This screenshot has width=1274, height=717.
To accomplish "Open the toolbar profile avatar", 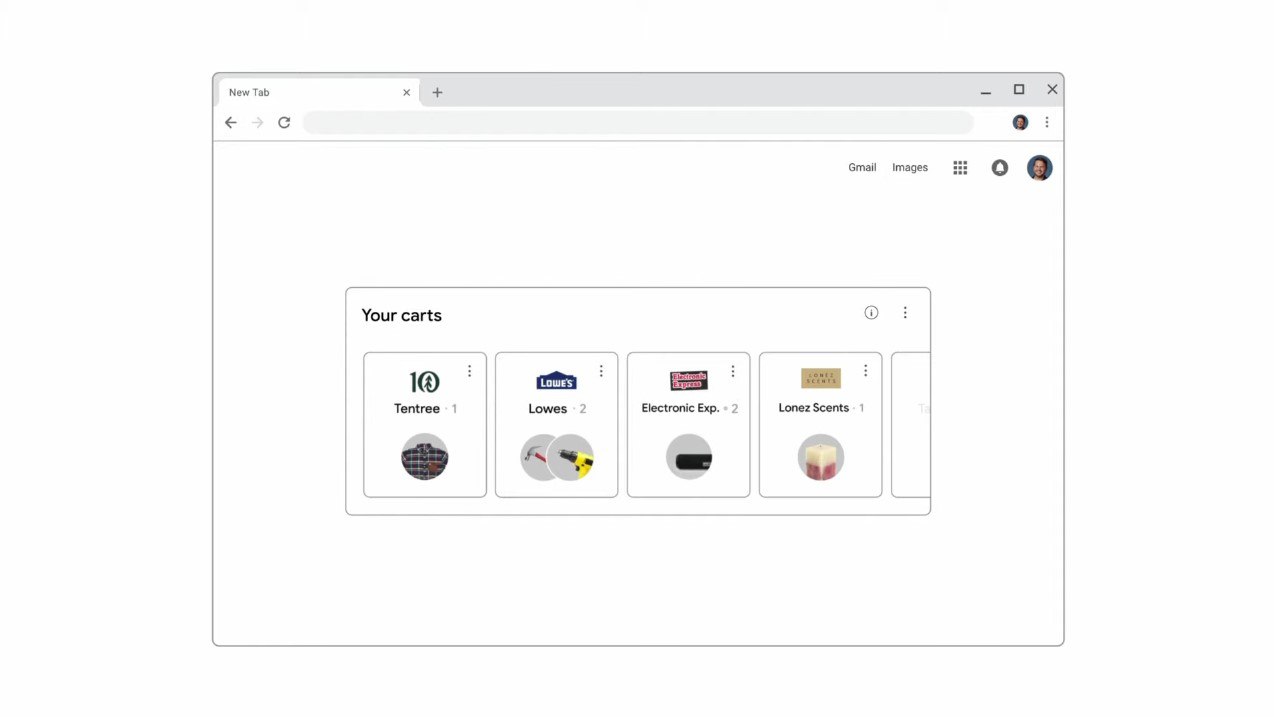I will pos(1020,122).
